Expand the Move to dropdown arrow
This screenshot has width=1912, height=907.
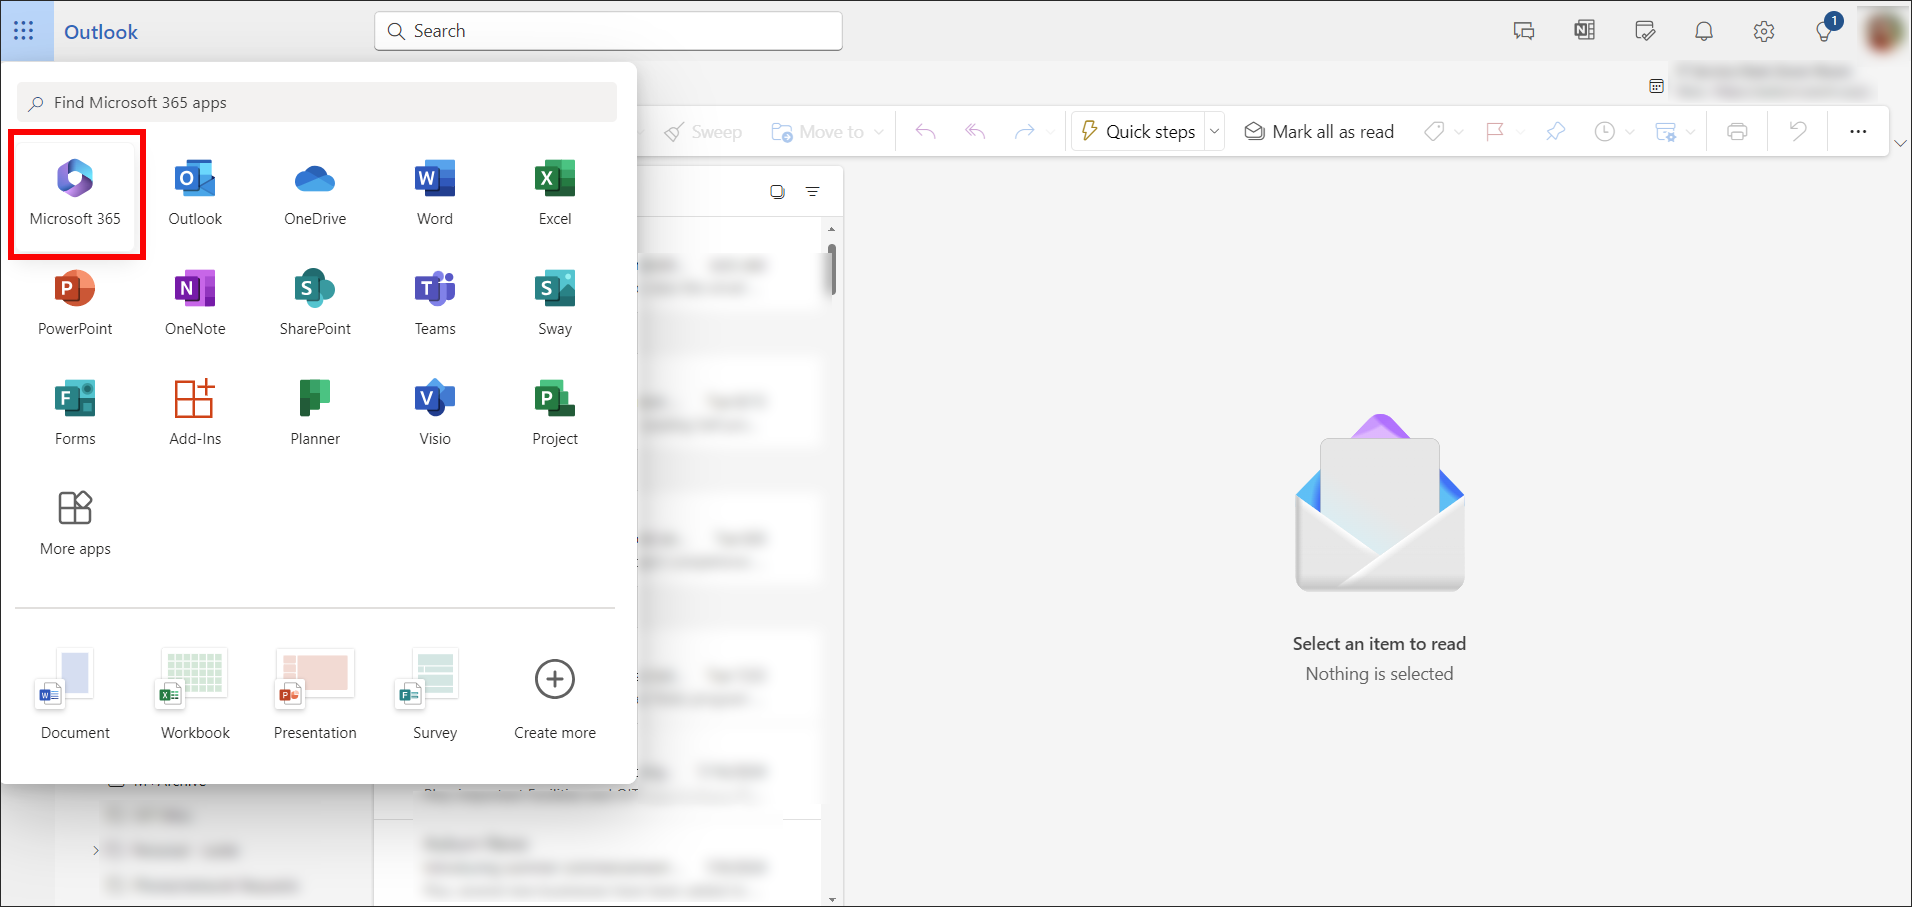[x=879, y=132]
